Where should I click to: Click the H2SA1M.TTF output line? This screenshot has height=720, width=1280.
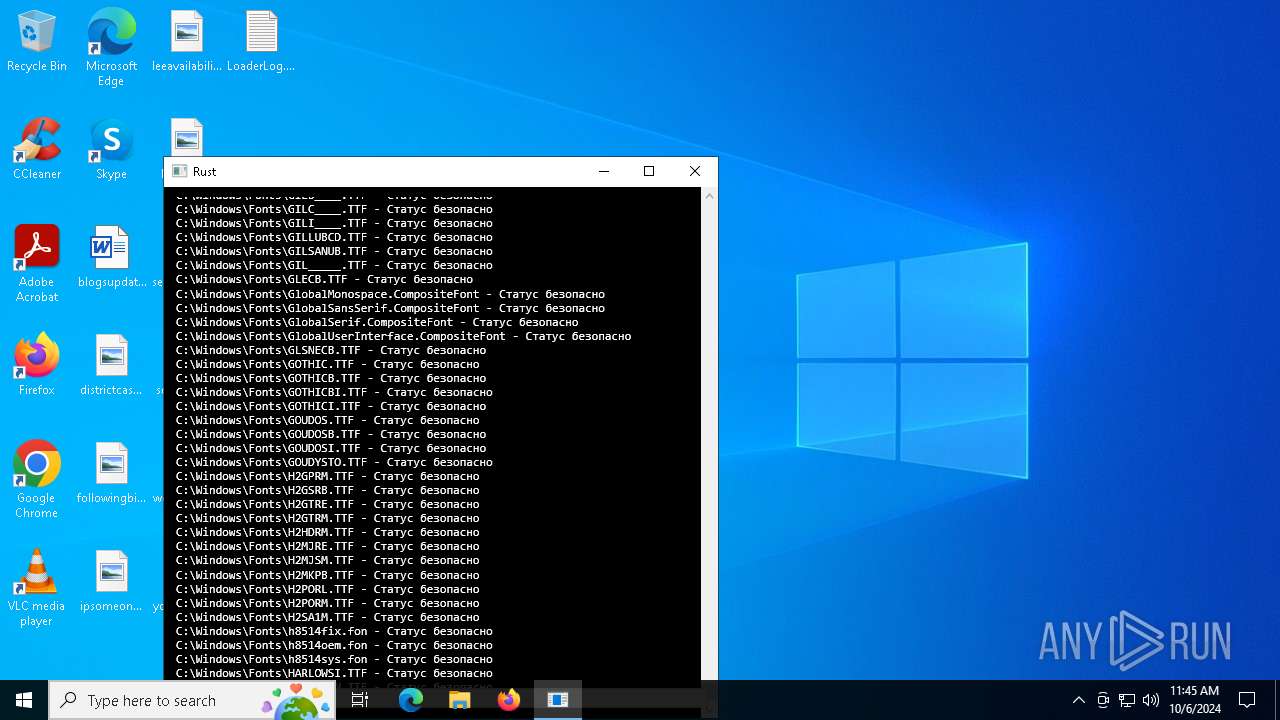pos(327,617)
